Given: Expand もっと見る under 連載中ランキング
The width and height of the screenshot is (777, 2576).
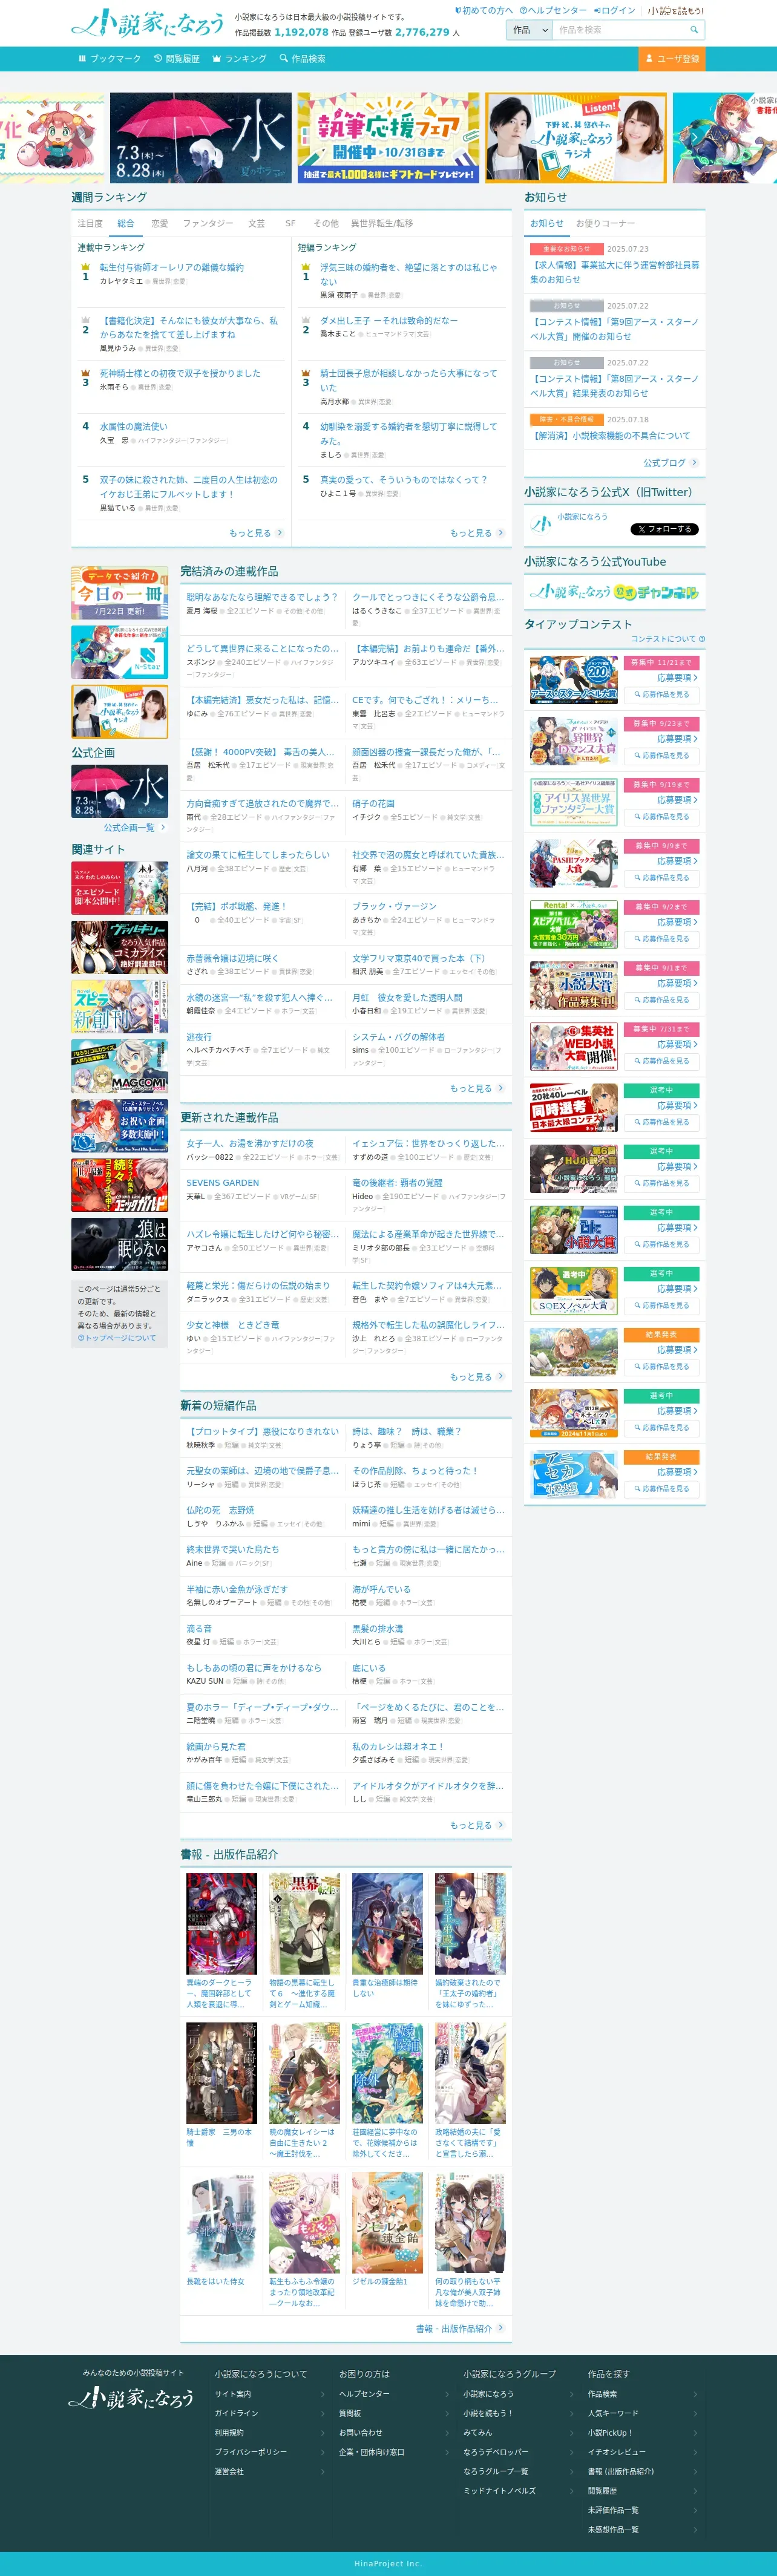Looking at the screenshot, I should tap(256, 533).
